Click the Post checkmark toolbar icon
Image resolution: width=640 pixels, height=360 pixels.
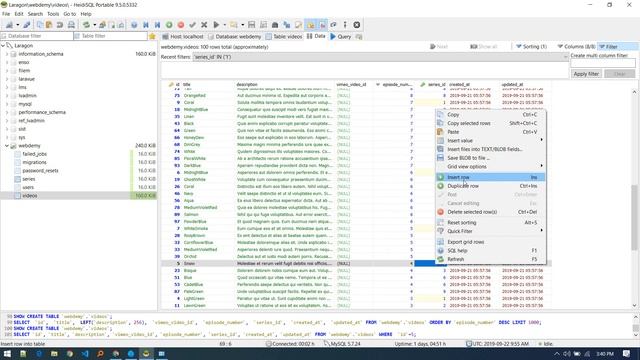pyautogui.click(x=192, y=25)
